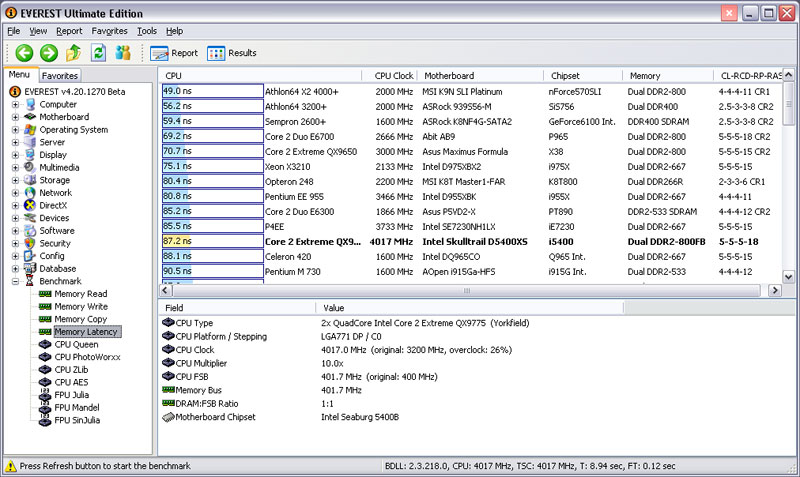Select Memory Copy benchmark
Viewport: 800px width, 477px height.
point(81,319)
